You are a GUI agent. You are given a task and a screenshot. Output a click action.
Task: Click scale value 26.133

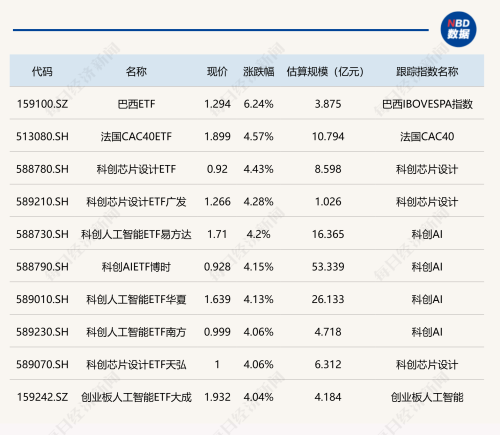328,299
